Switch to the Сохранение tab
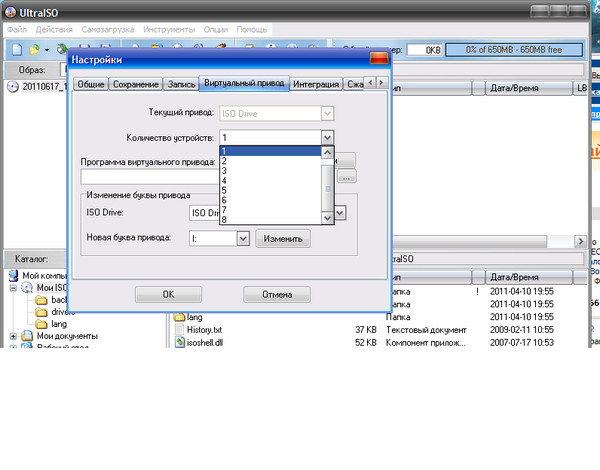Image resolution: width=600 pixels, height=470 pixels. click(x=136, y=84)
